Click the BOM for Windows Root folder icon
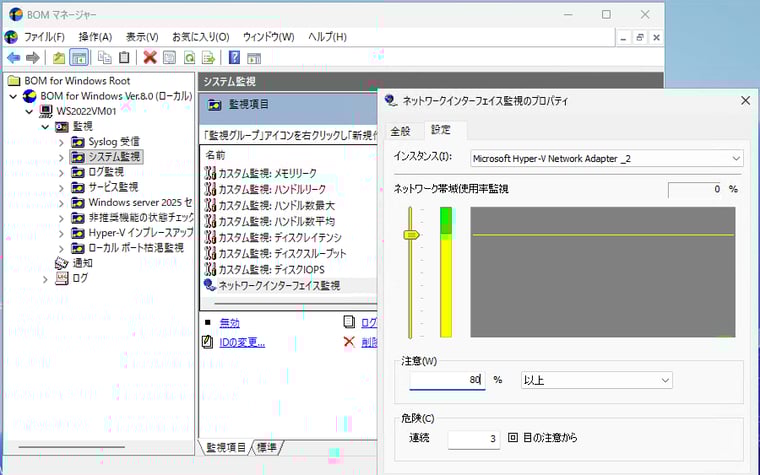 point(14,80)
